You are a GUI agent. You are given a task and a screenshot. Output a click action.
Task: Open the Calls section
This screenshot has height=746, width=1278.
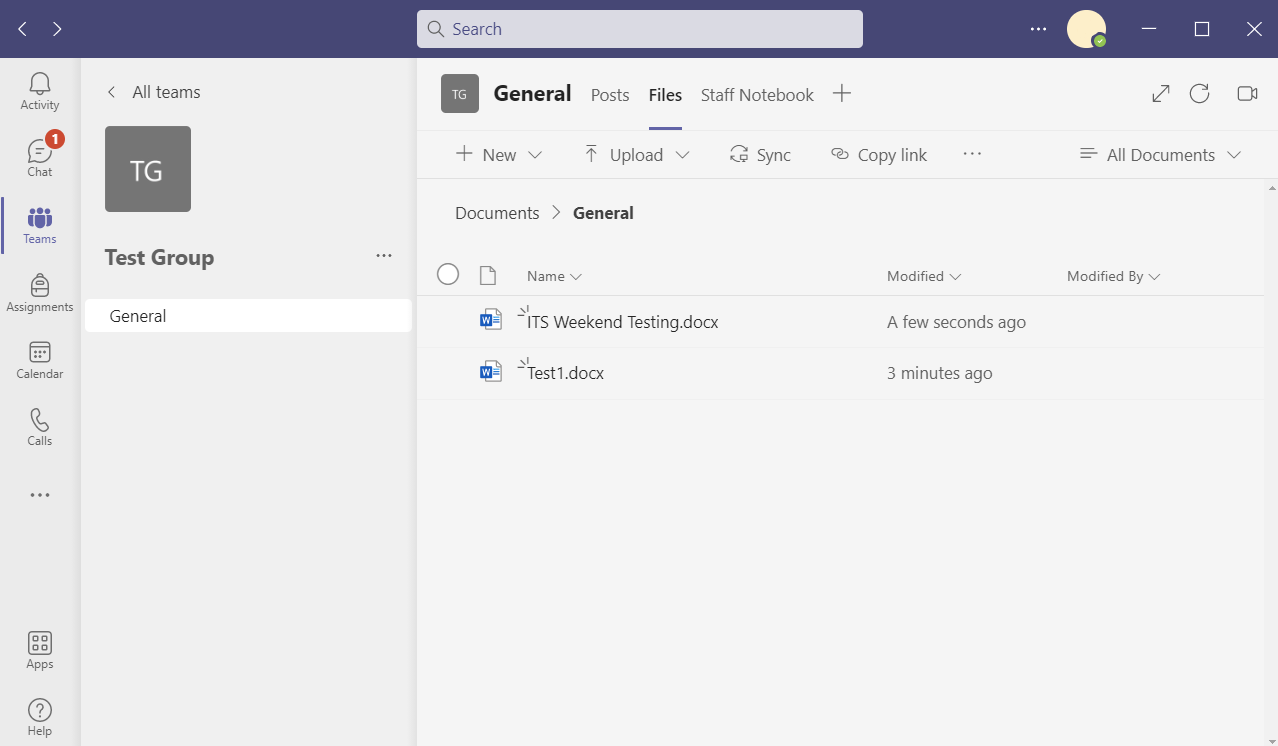point(39,425)
